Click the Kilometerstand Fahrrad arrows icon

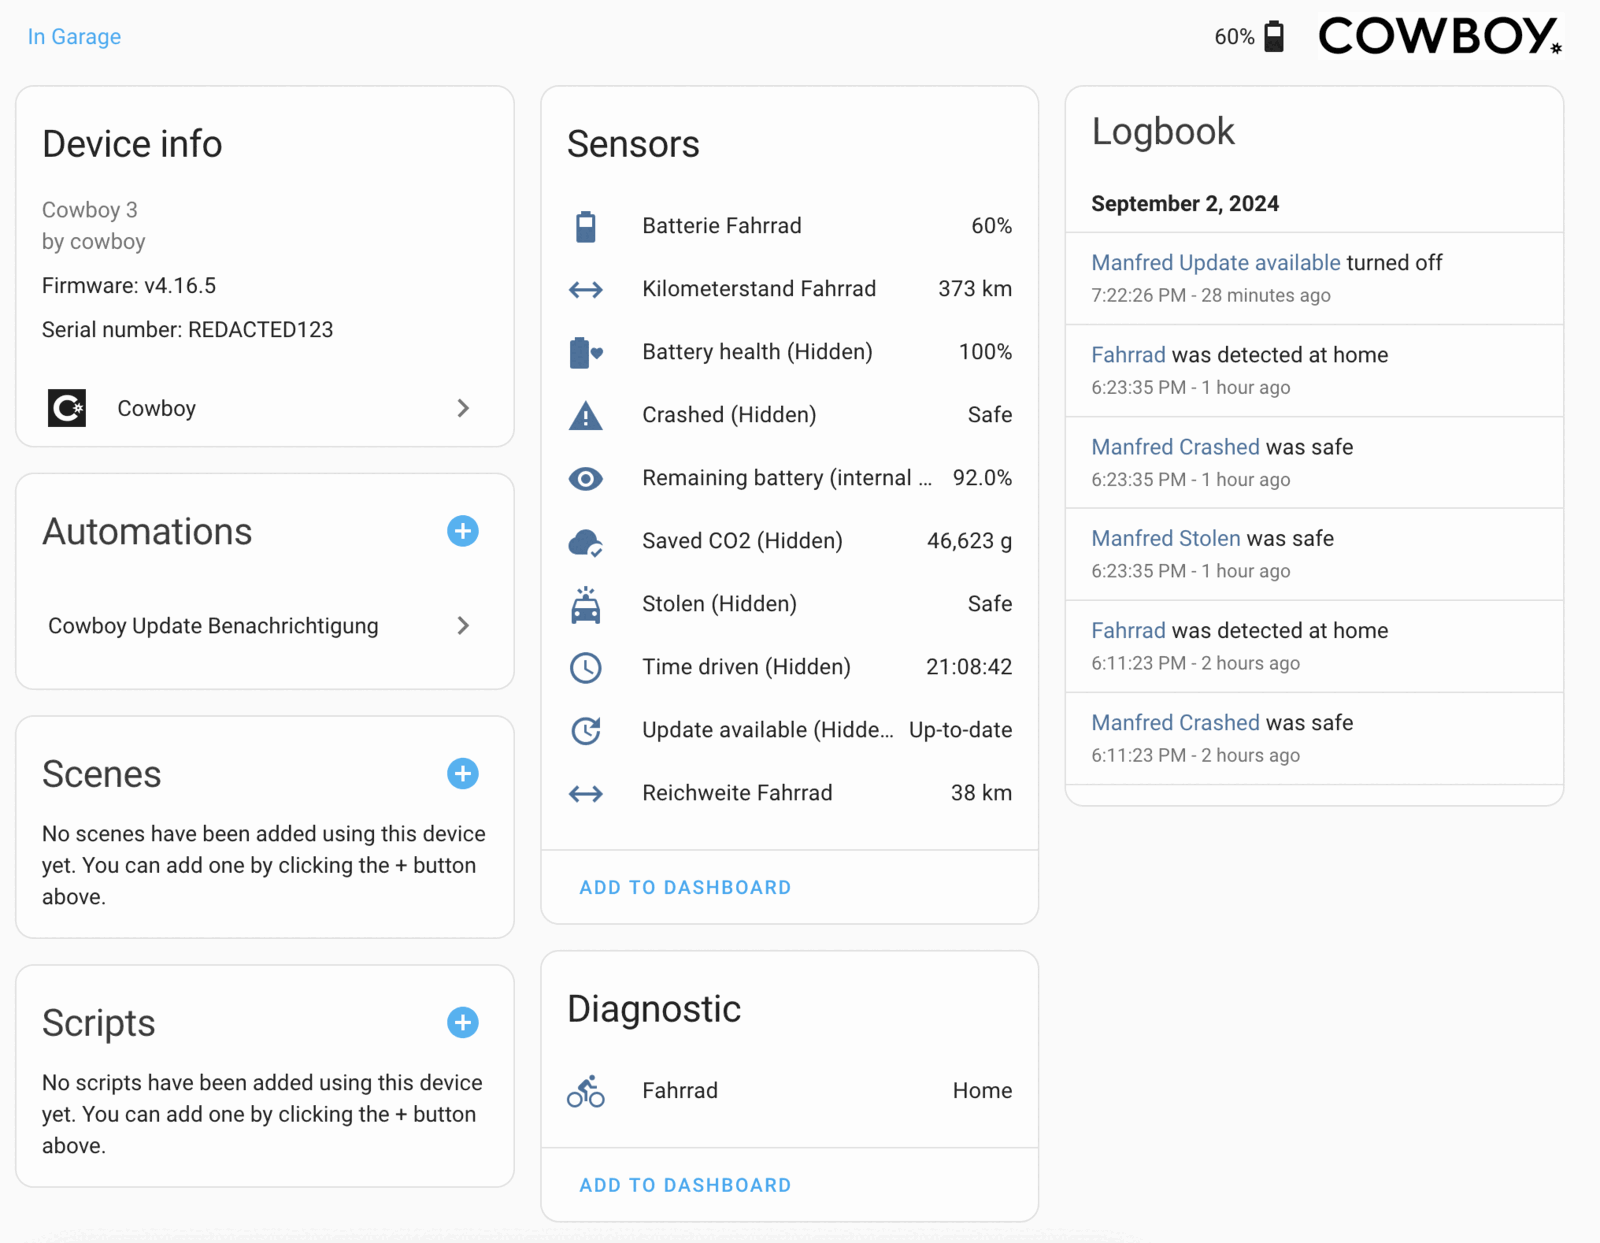point(586,289)
